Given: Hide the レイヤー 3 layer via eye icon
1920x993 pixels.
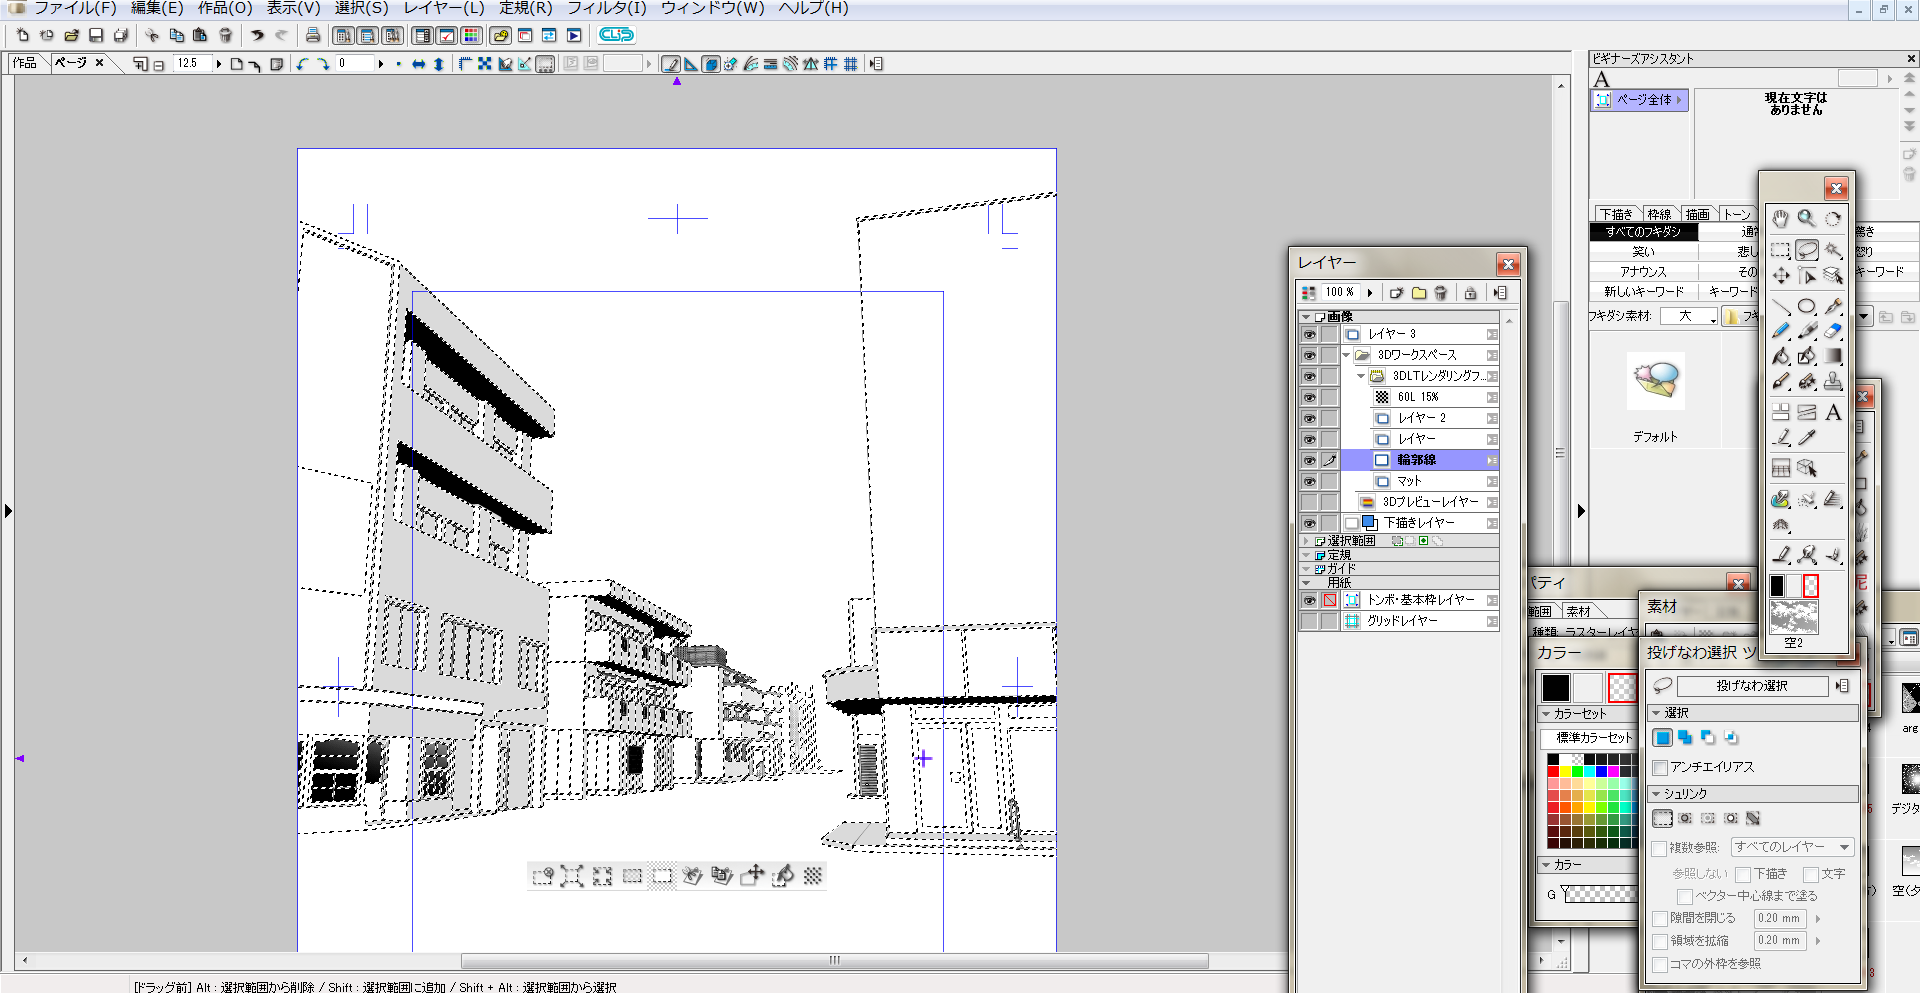Looking at the screenshot, I should coord(1308,335).
